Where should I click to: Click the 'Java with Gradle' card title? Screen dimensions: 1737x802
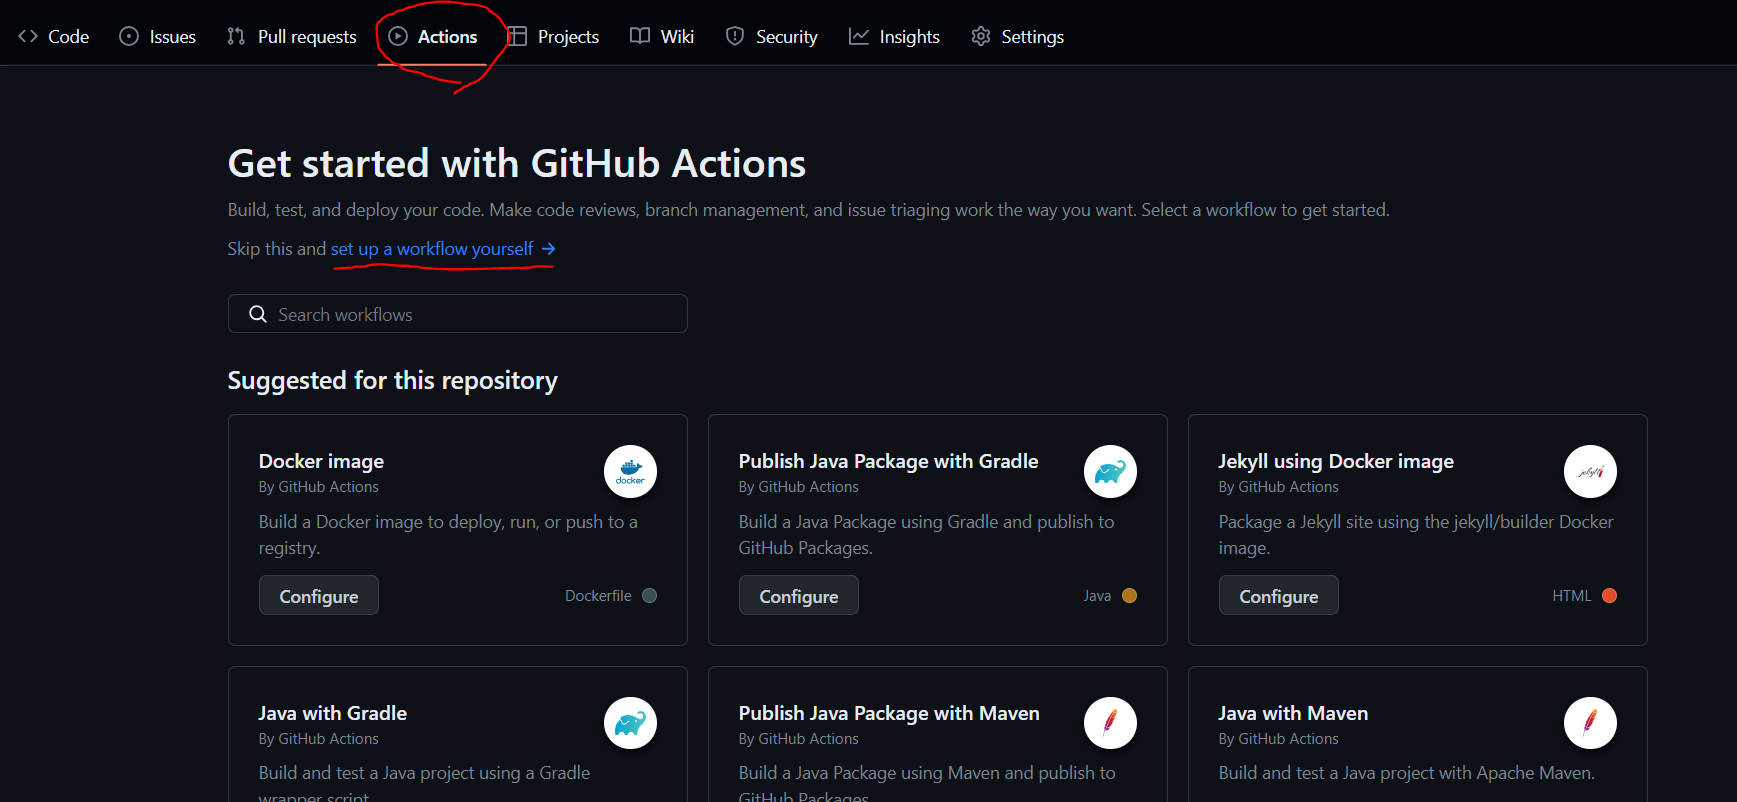coord(333,713)
